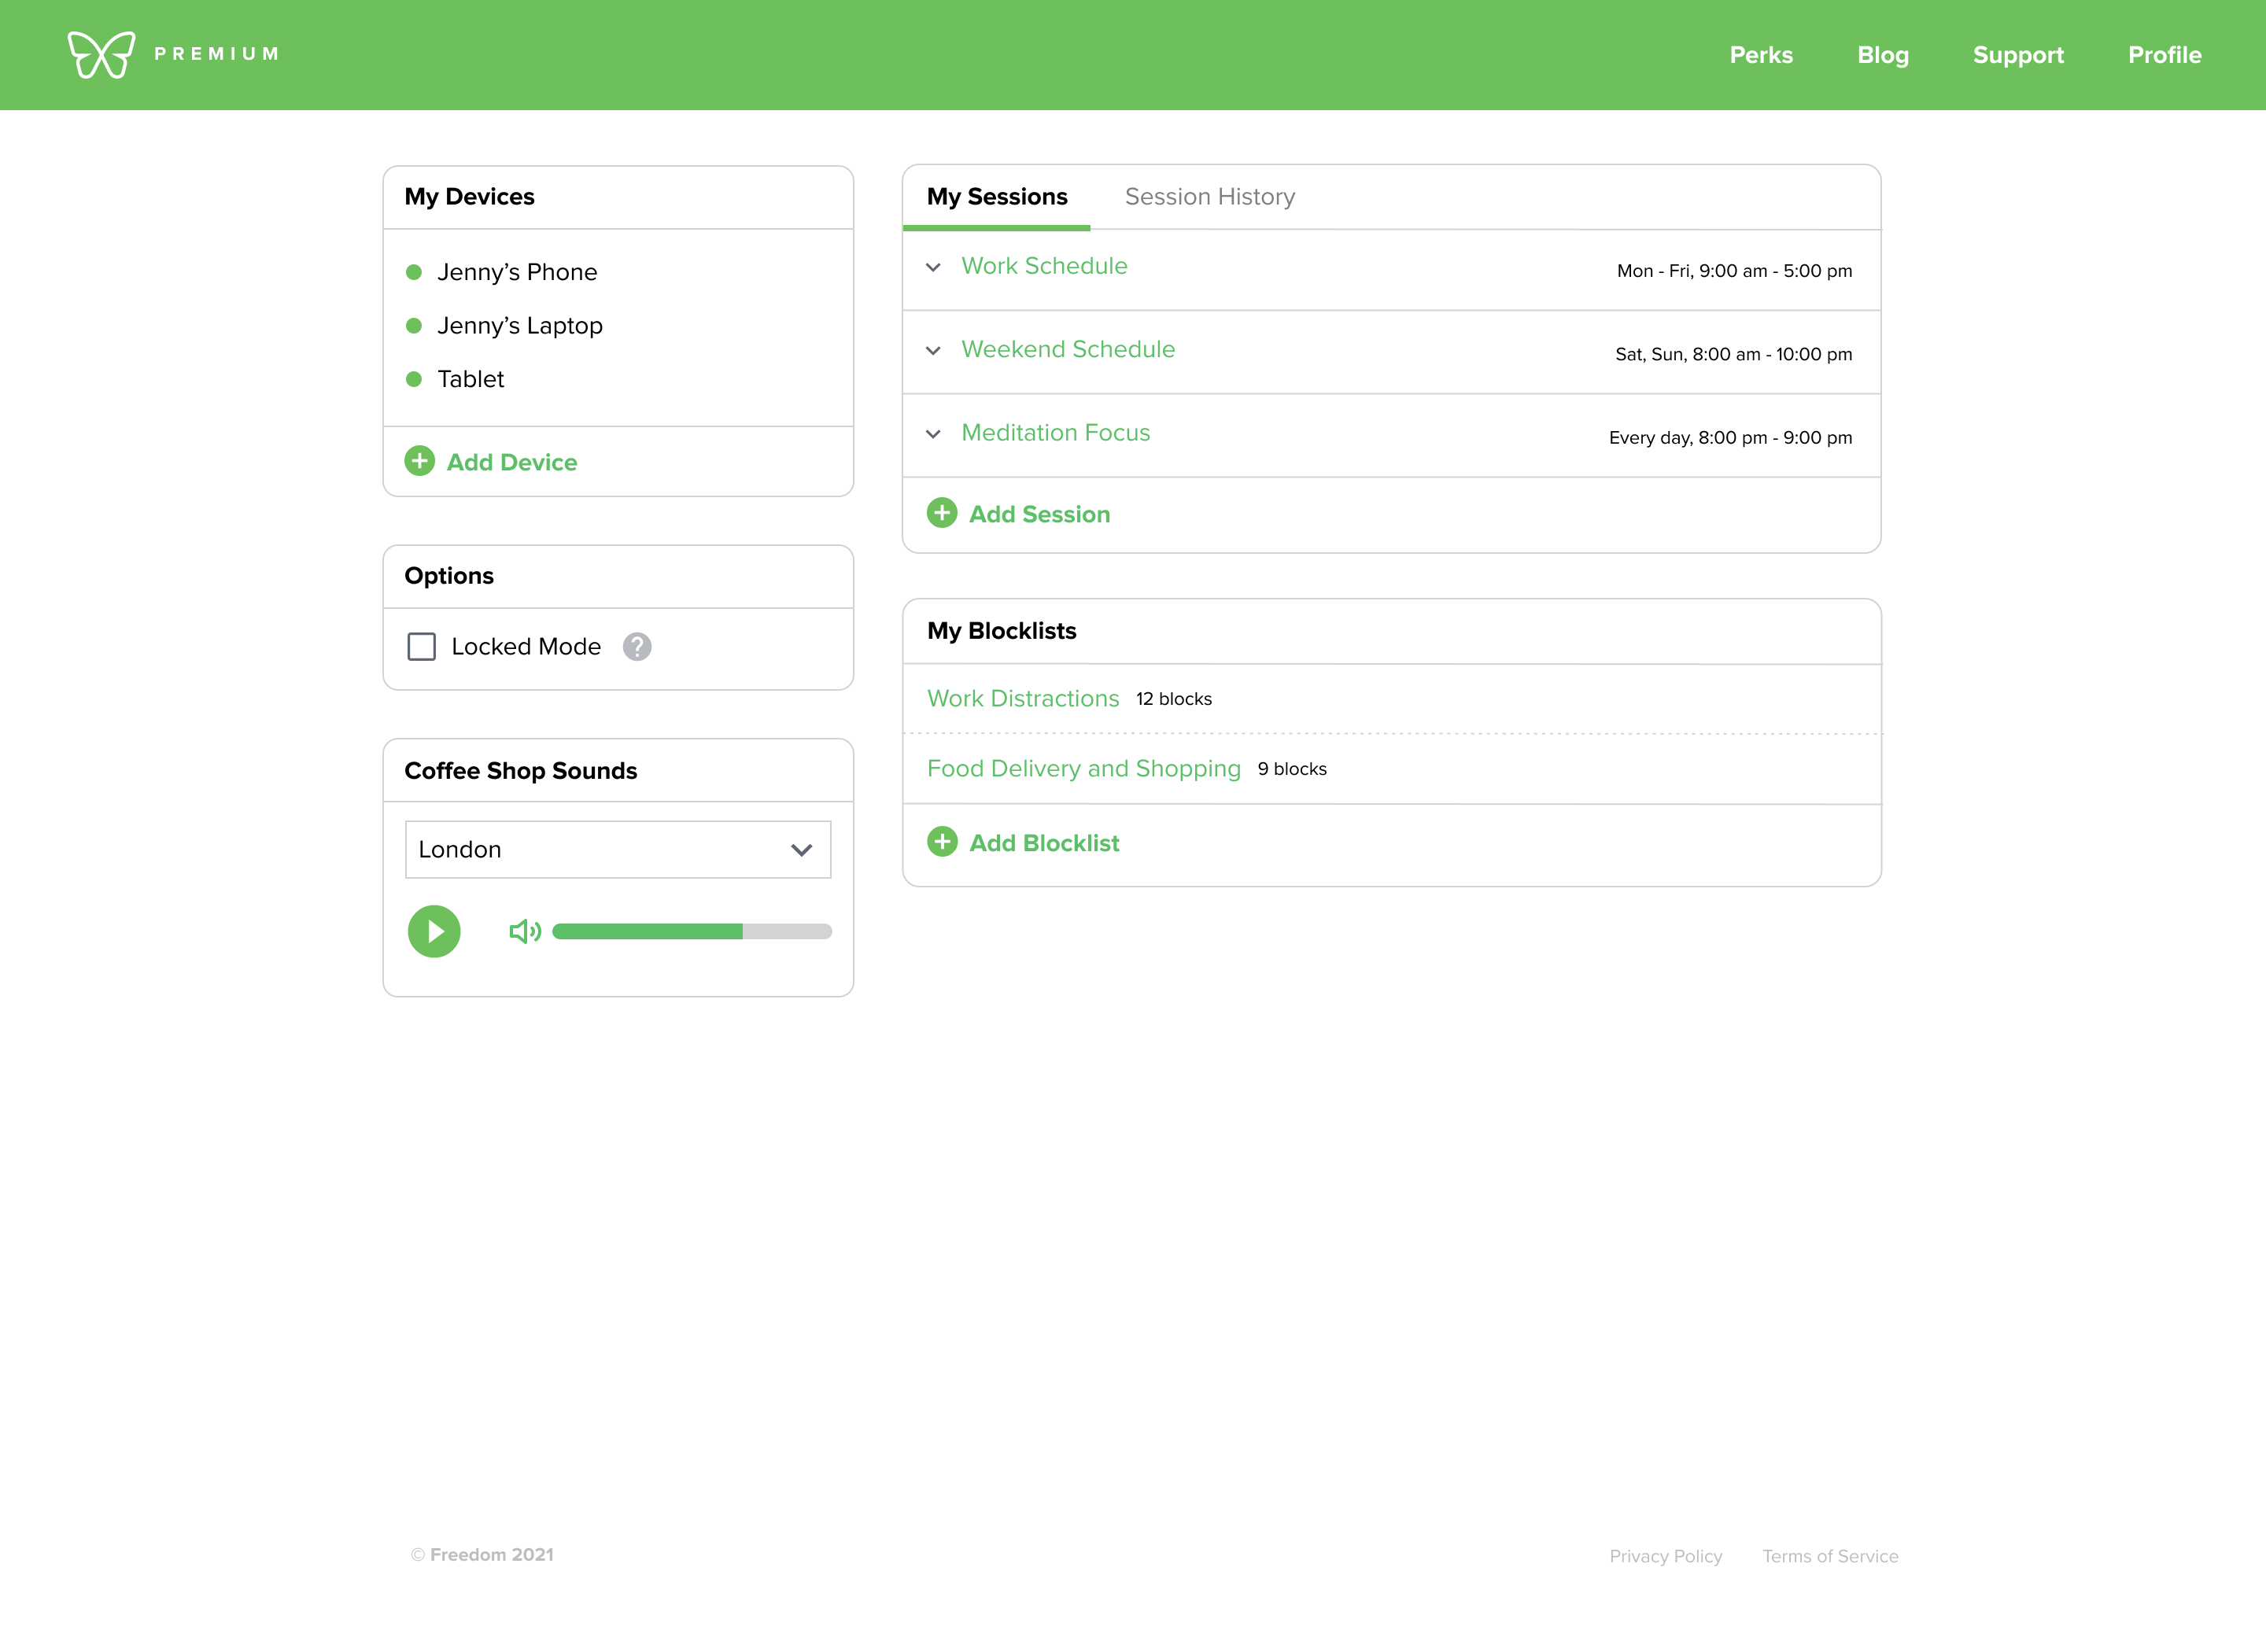Screen dimensions: 2266x1652
Task: Expand the Work Schedule session chevron
Action: (933, 267)
